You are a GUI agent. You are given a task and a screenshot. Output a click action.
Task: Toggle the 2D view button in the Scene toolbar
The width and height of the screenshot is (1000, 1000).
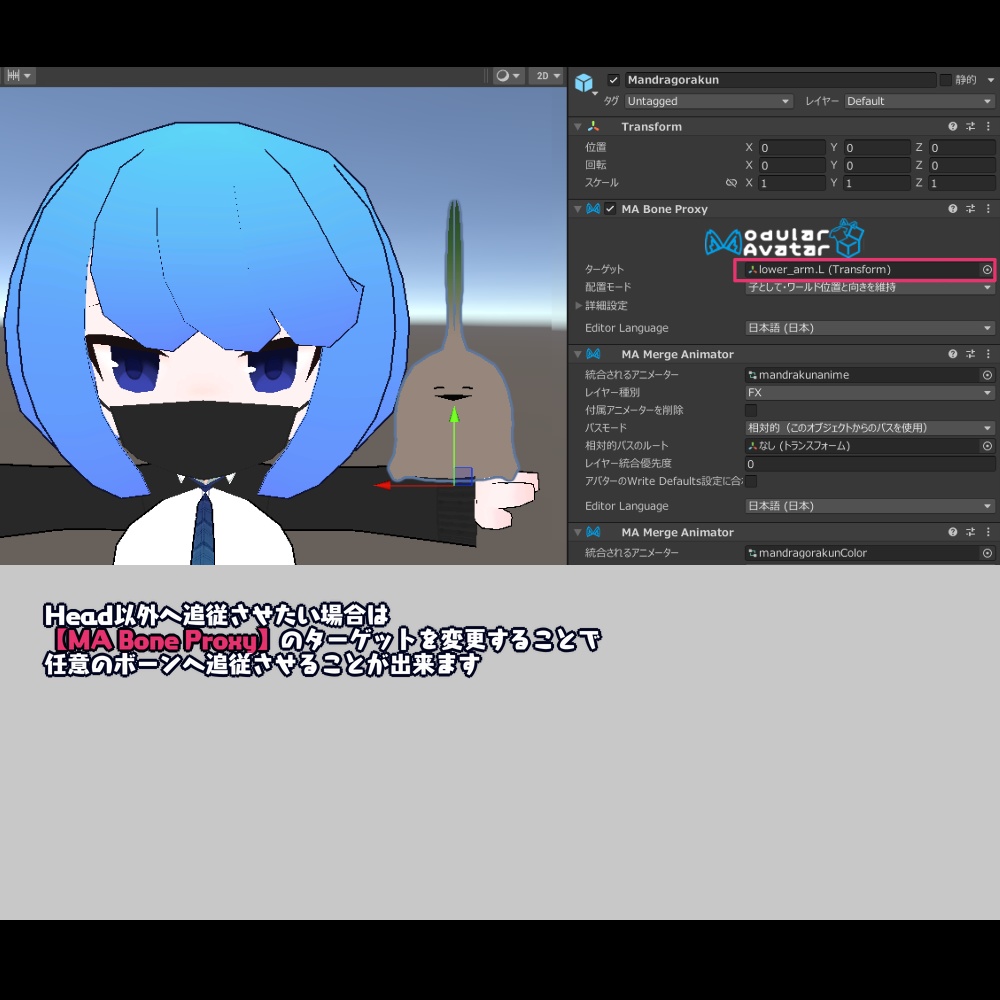click(540, 75)
